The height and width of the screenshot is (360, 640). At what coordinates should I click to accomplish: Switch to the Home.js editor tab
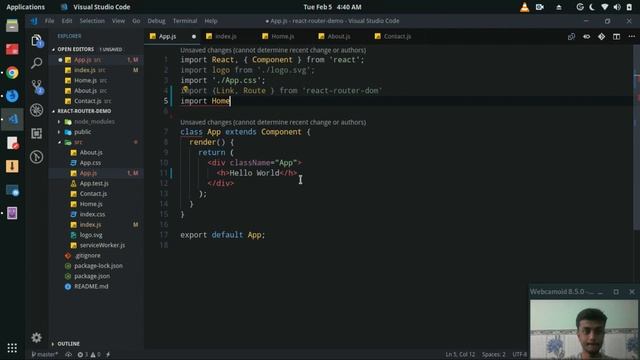pyautogui.click(x=282, y=36)
